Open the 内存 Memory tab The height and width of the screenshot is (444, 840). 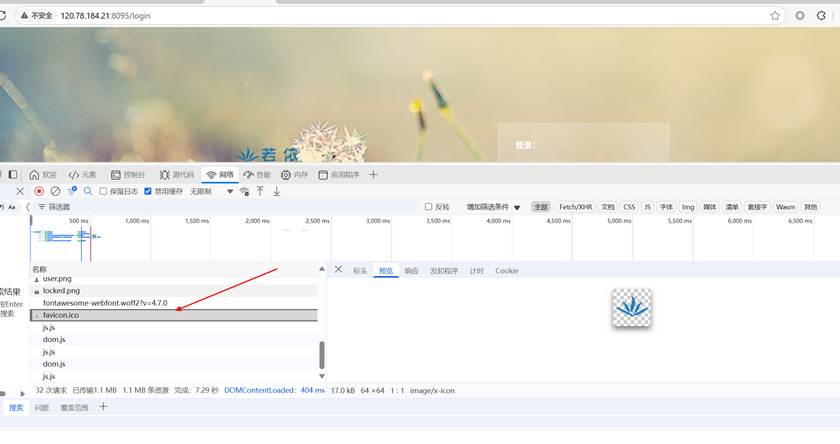[295, 175]
